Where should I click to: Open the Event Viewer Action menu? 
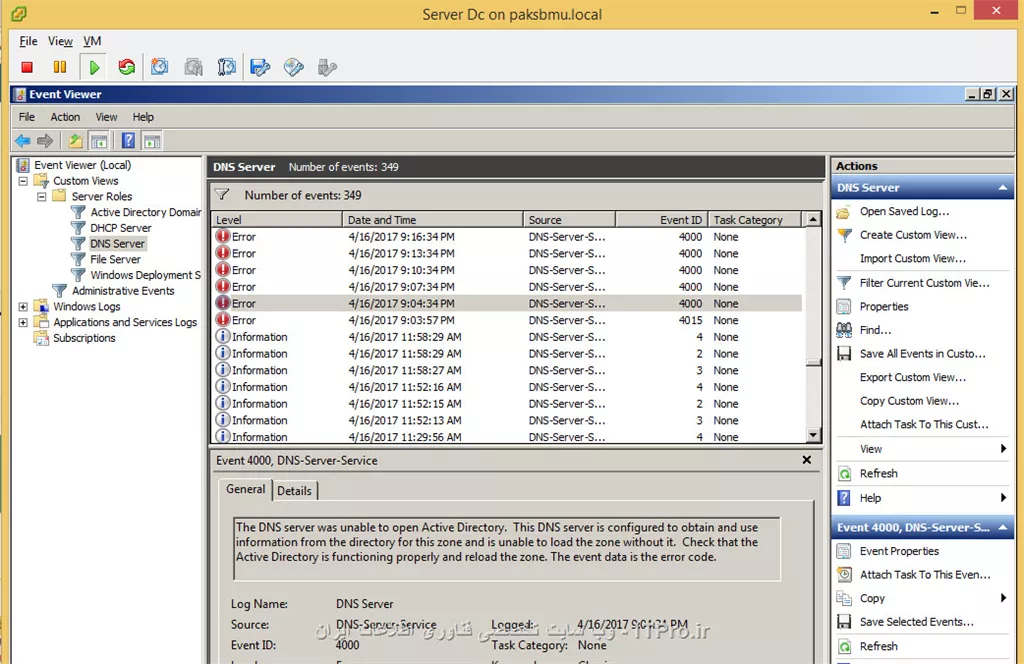pyautogui.click(x=65, y=117)
